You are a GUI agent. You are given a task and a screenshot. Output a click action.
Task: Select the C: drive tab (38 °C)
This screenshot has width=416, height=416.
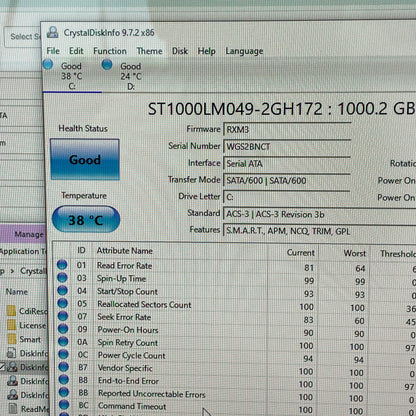coord(71,76)
